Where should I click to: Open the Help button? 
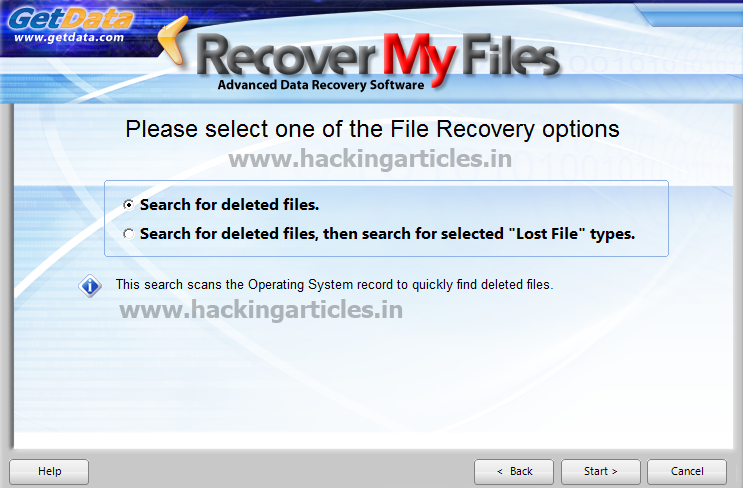pyautogui.click(x=49, y=471)
